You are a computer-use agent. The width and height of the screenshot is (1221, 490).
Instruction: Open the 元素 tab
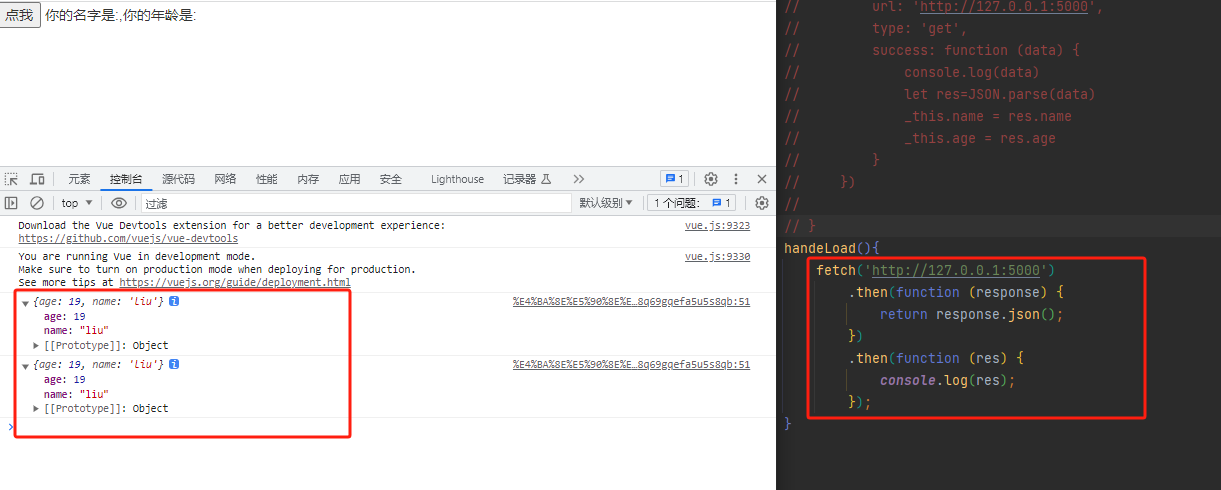click(79, 179)
